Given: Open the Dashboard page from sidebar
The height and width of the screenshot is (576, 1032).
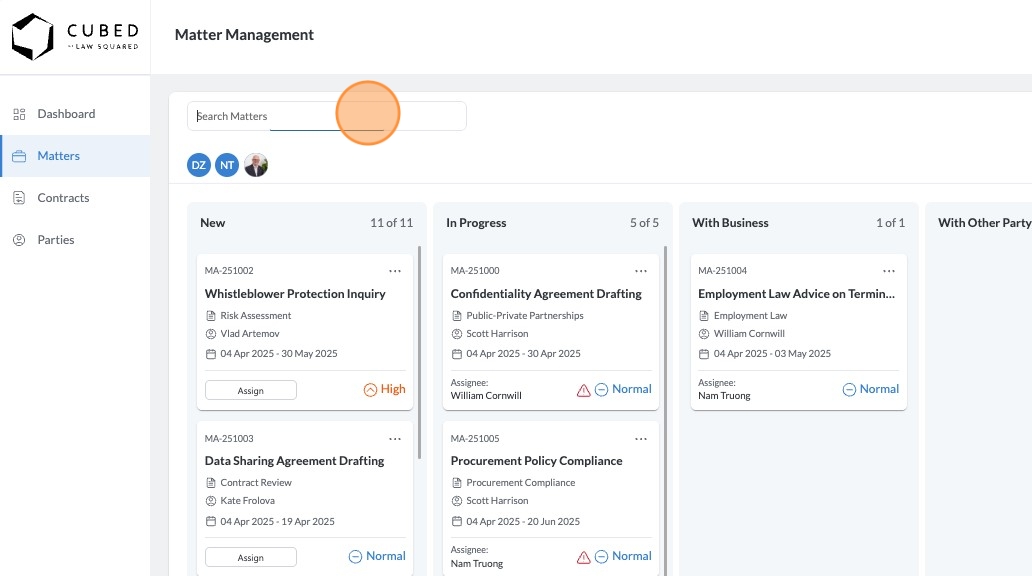Looking at the screenshot, I should [66, 114].
